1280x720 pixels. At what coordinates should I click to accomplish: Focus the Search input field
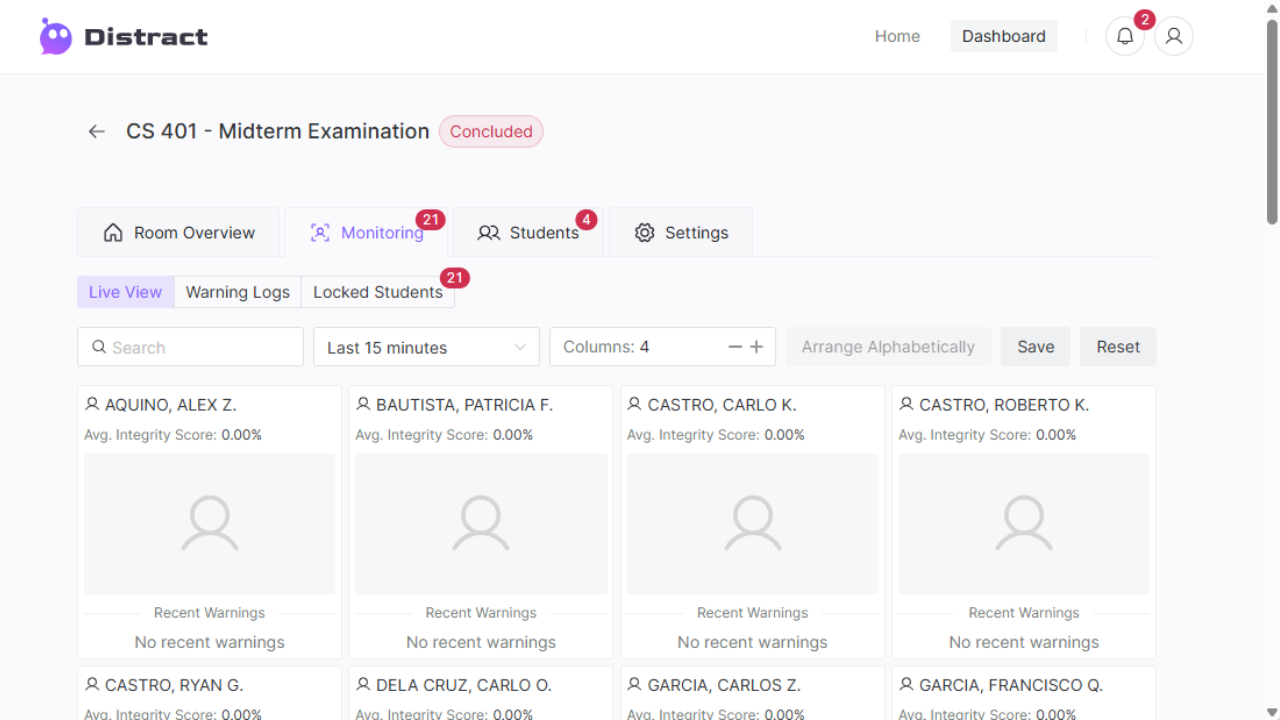[190, 347]
